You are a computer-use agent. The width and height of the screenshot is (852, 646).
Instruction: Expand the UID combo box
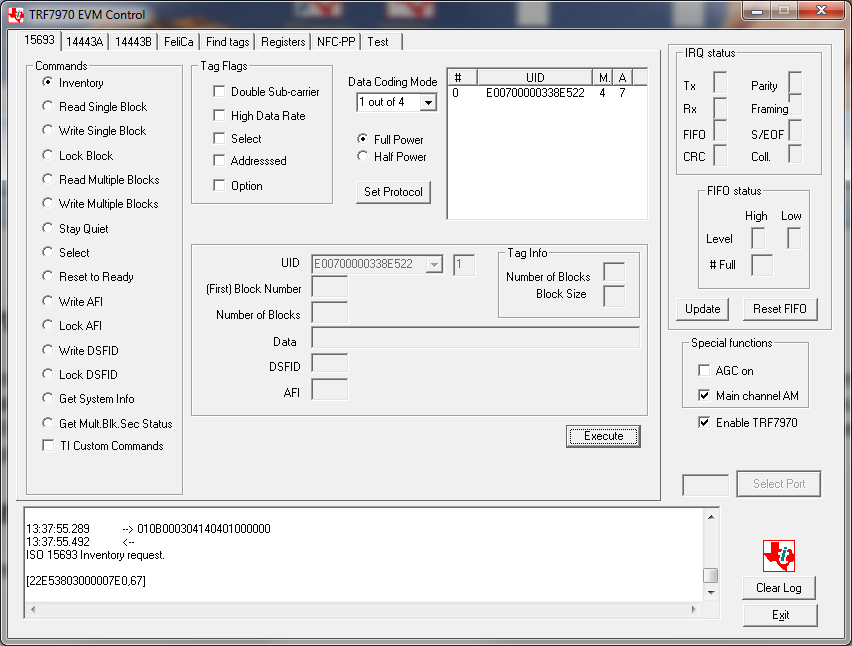435,263
